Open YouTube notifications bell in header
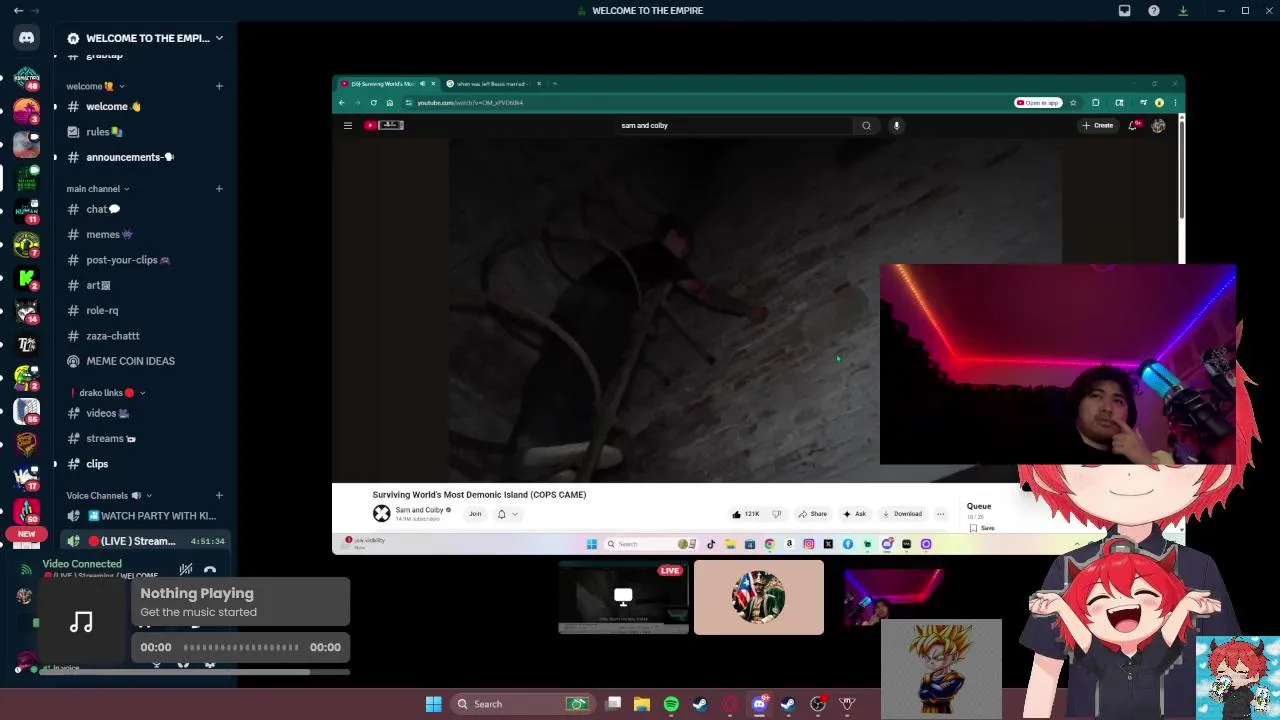Viewport: 1280px width, 720px height. tap(1133, 125)
